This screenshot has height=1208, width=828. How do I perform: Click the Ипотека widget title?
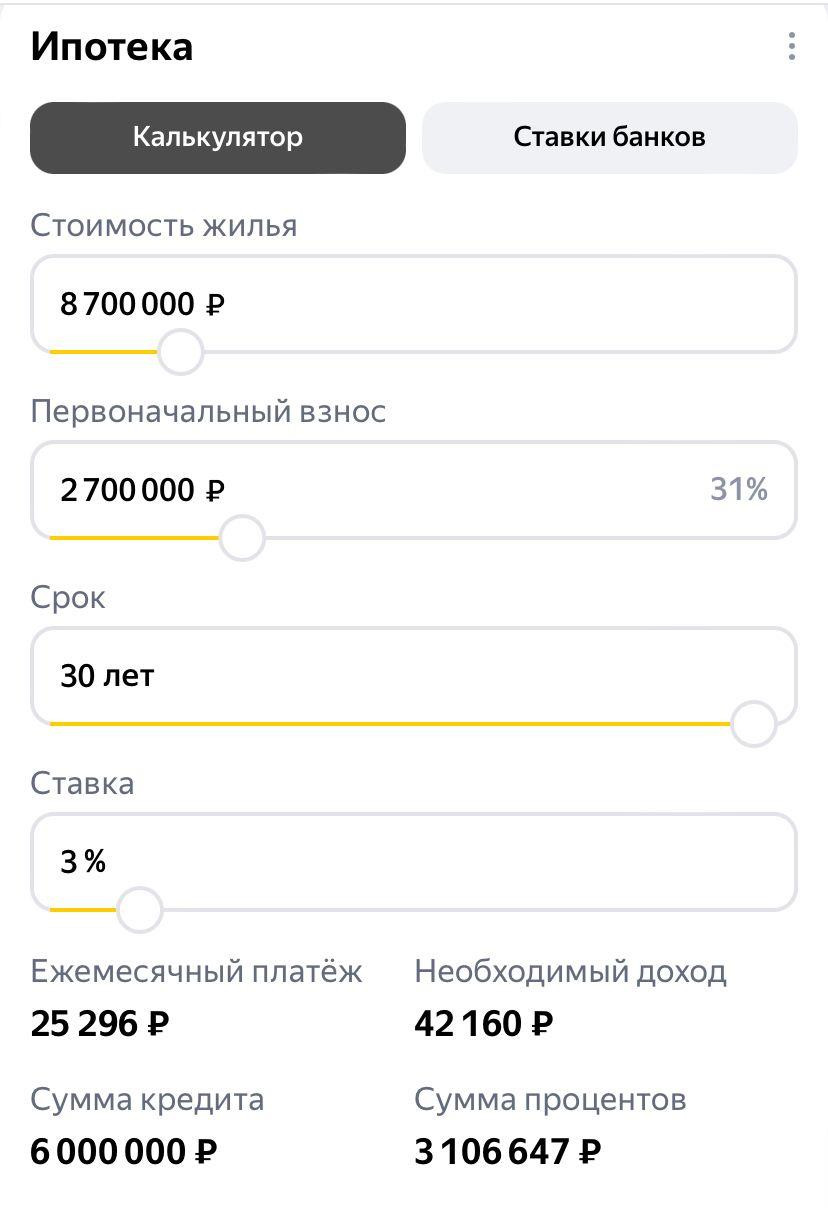point(112,47)
